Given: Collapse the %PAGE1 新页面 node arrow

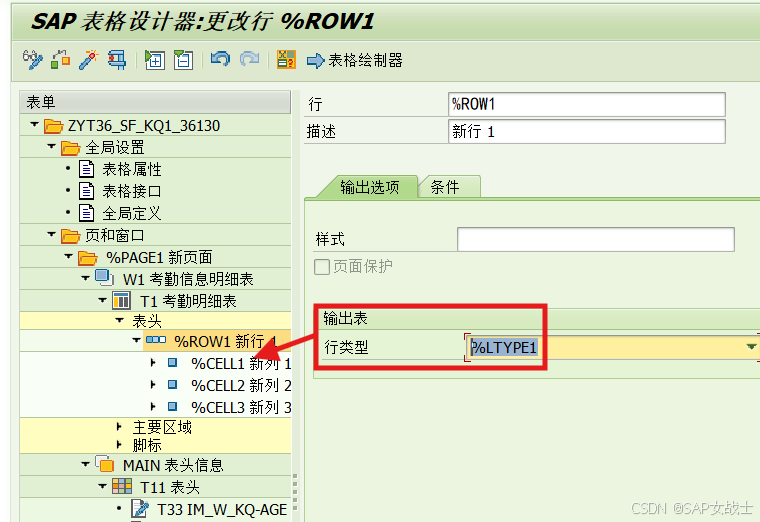Looking at the screenshot, I should click(68, 256).
